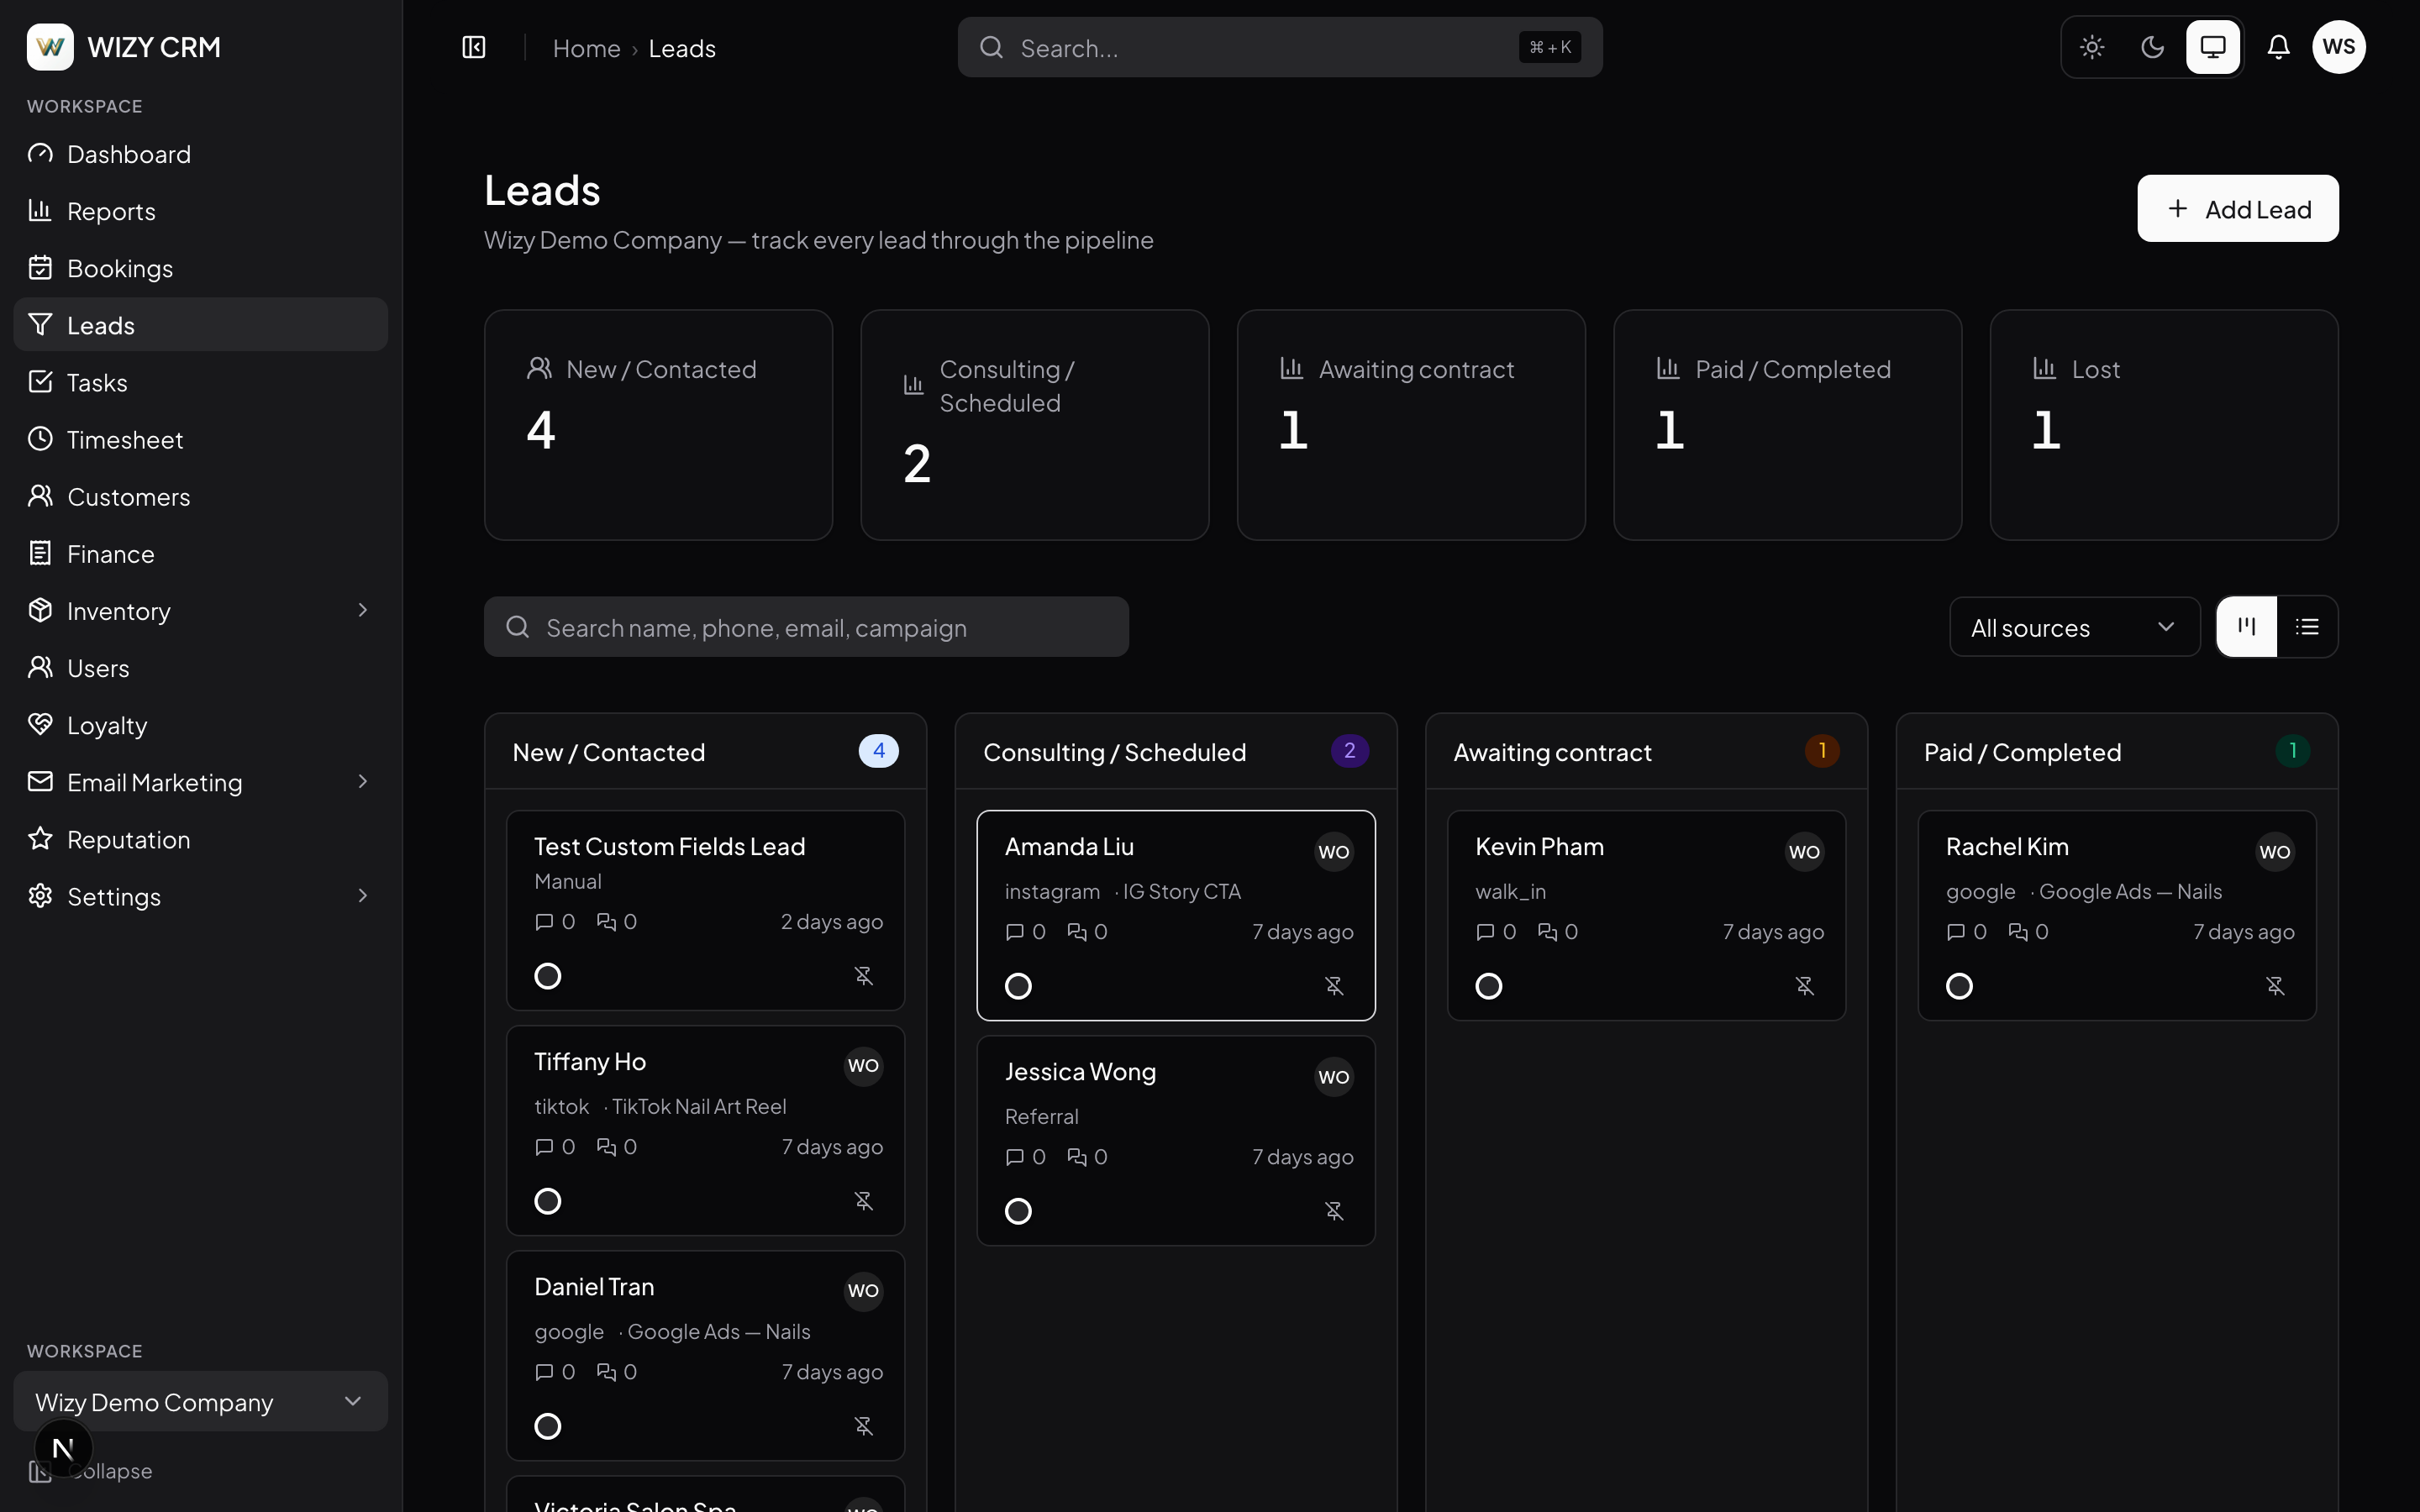Toggle status circle on Tiffany Ho card
The width and height of the screenshot is (2420, 1512).
pyautogui.click(x=547, y=1201)
